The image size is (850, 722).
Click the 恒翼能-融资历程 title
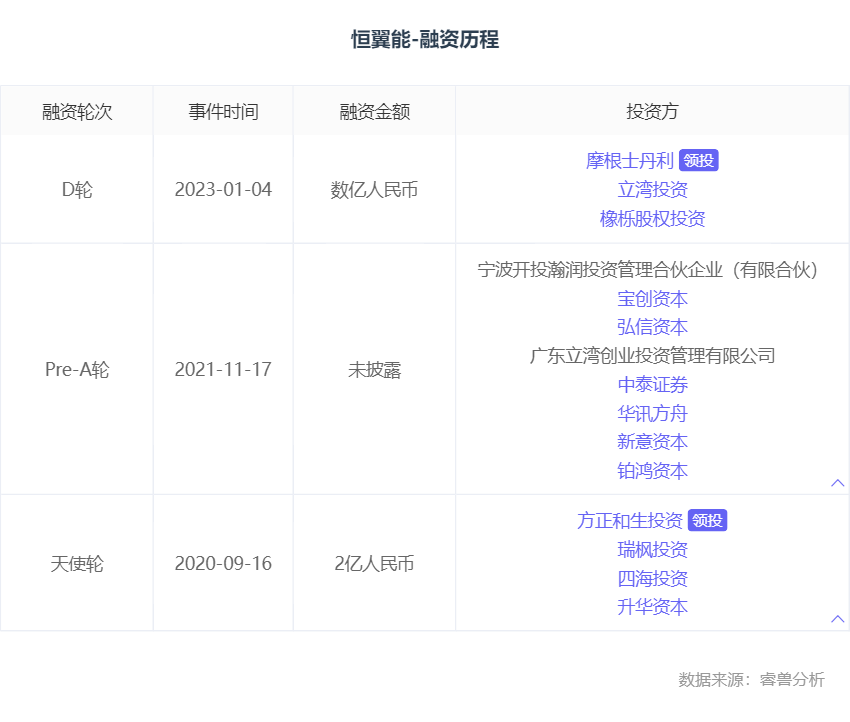point(425,40)
